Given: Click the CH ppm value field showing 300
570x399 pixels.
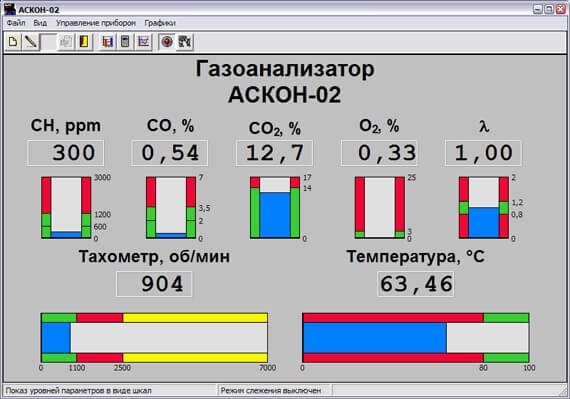Looking at the screenshot, I should pos(65,153).
